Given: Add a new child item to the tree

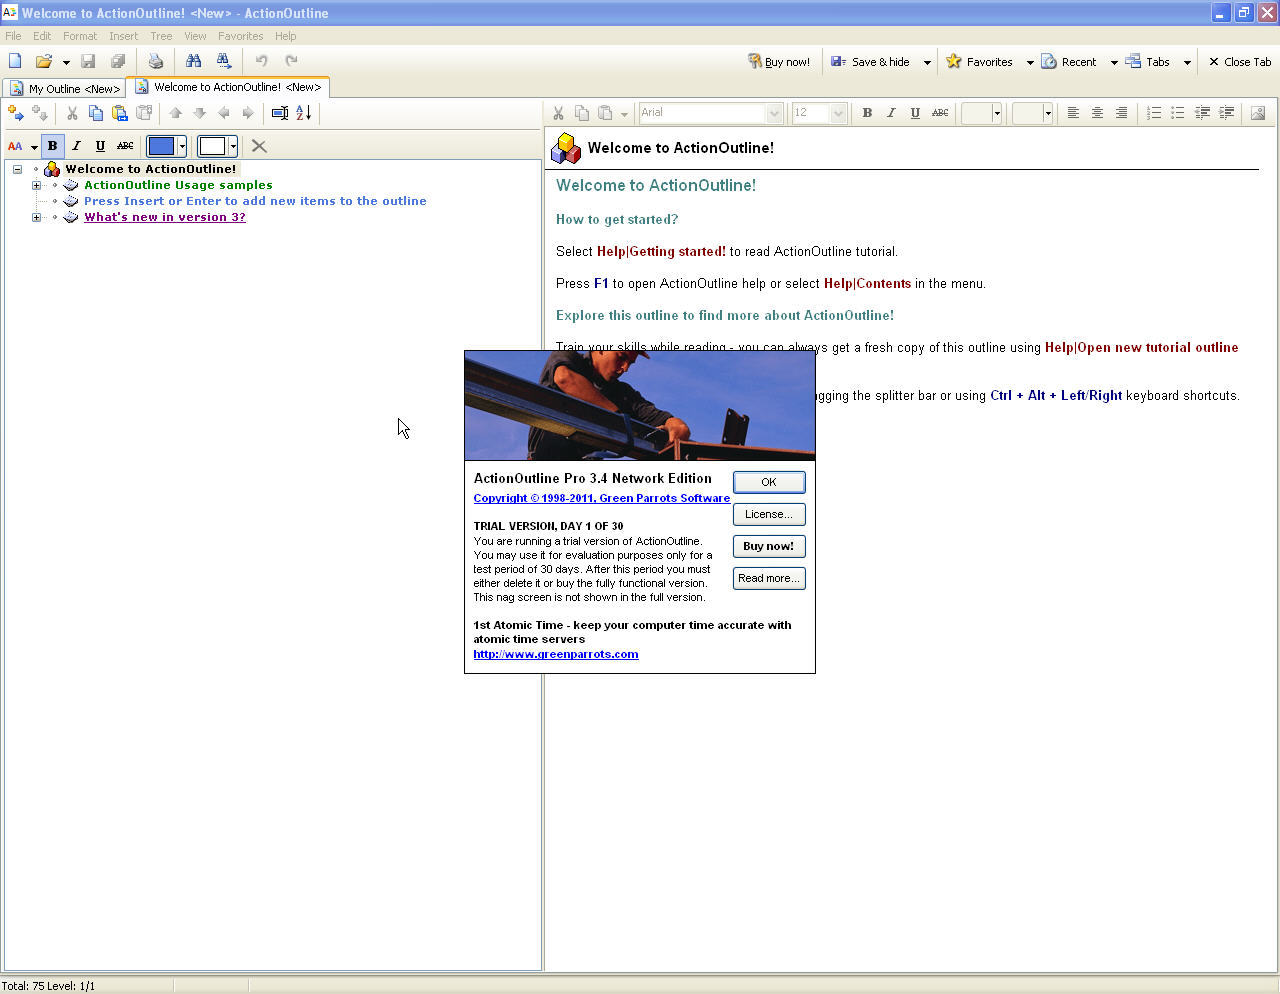Looking at the screenshot, I should tap(39, 113).
